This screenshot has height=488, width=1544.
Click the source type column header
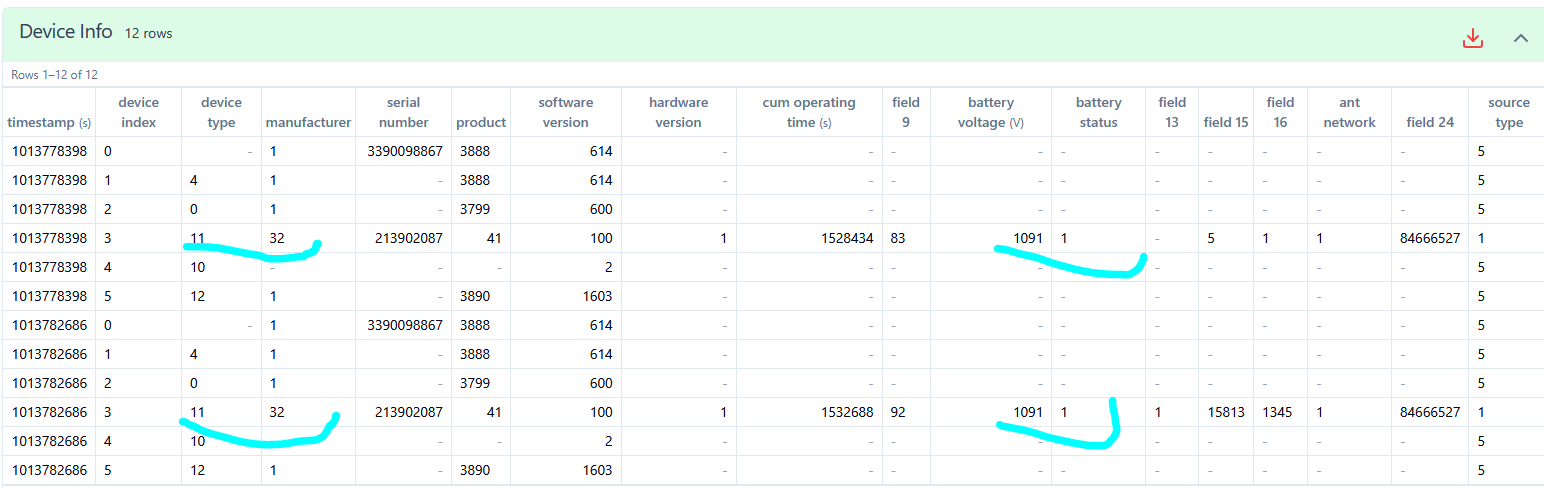pos(1508,112)
